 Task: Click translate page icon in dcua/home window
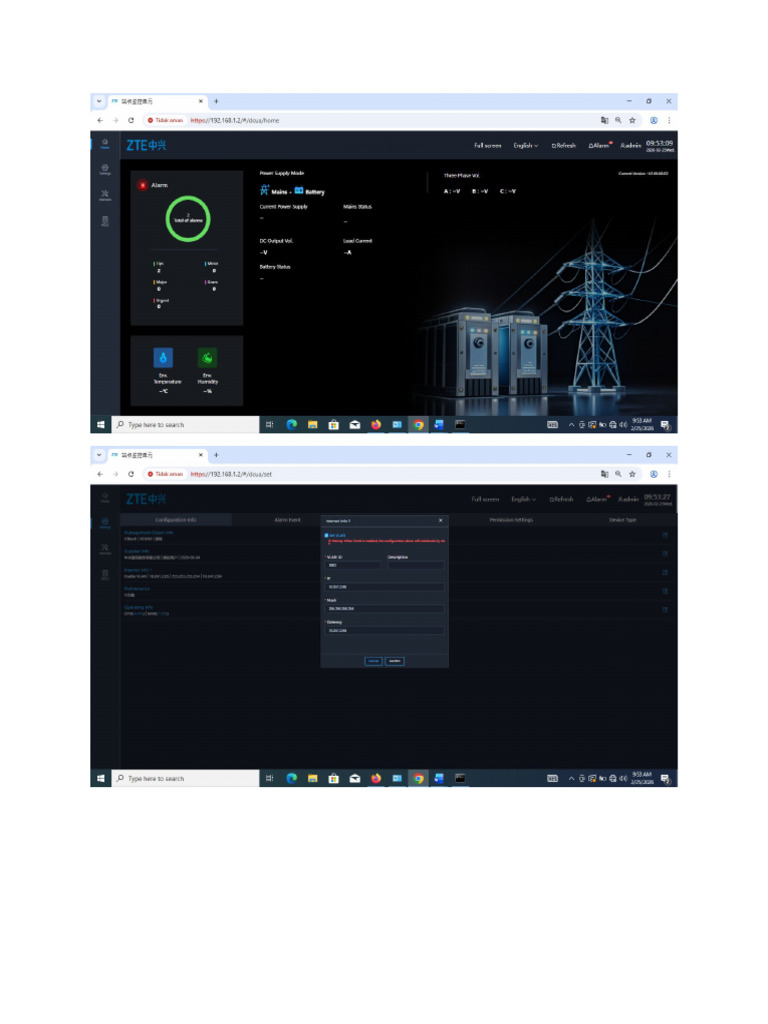tap(604, 120)
